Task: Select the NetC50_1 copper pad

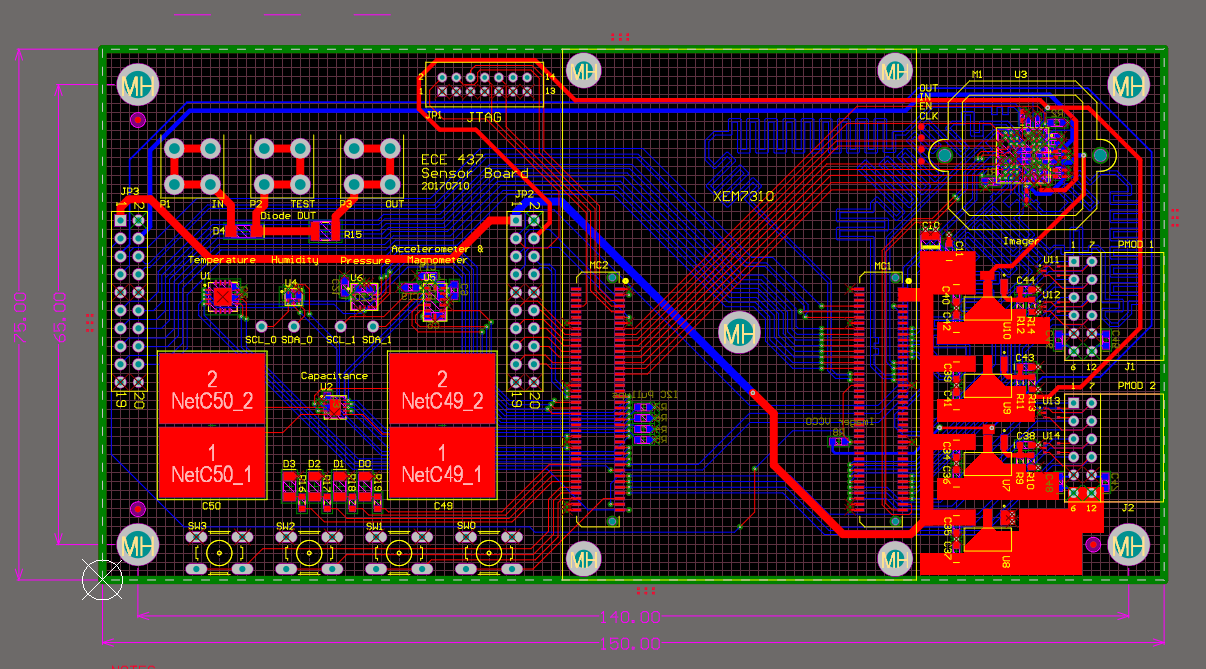Action: tap(212, 462)
